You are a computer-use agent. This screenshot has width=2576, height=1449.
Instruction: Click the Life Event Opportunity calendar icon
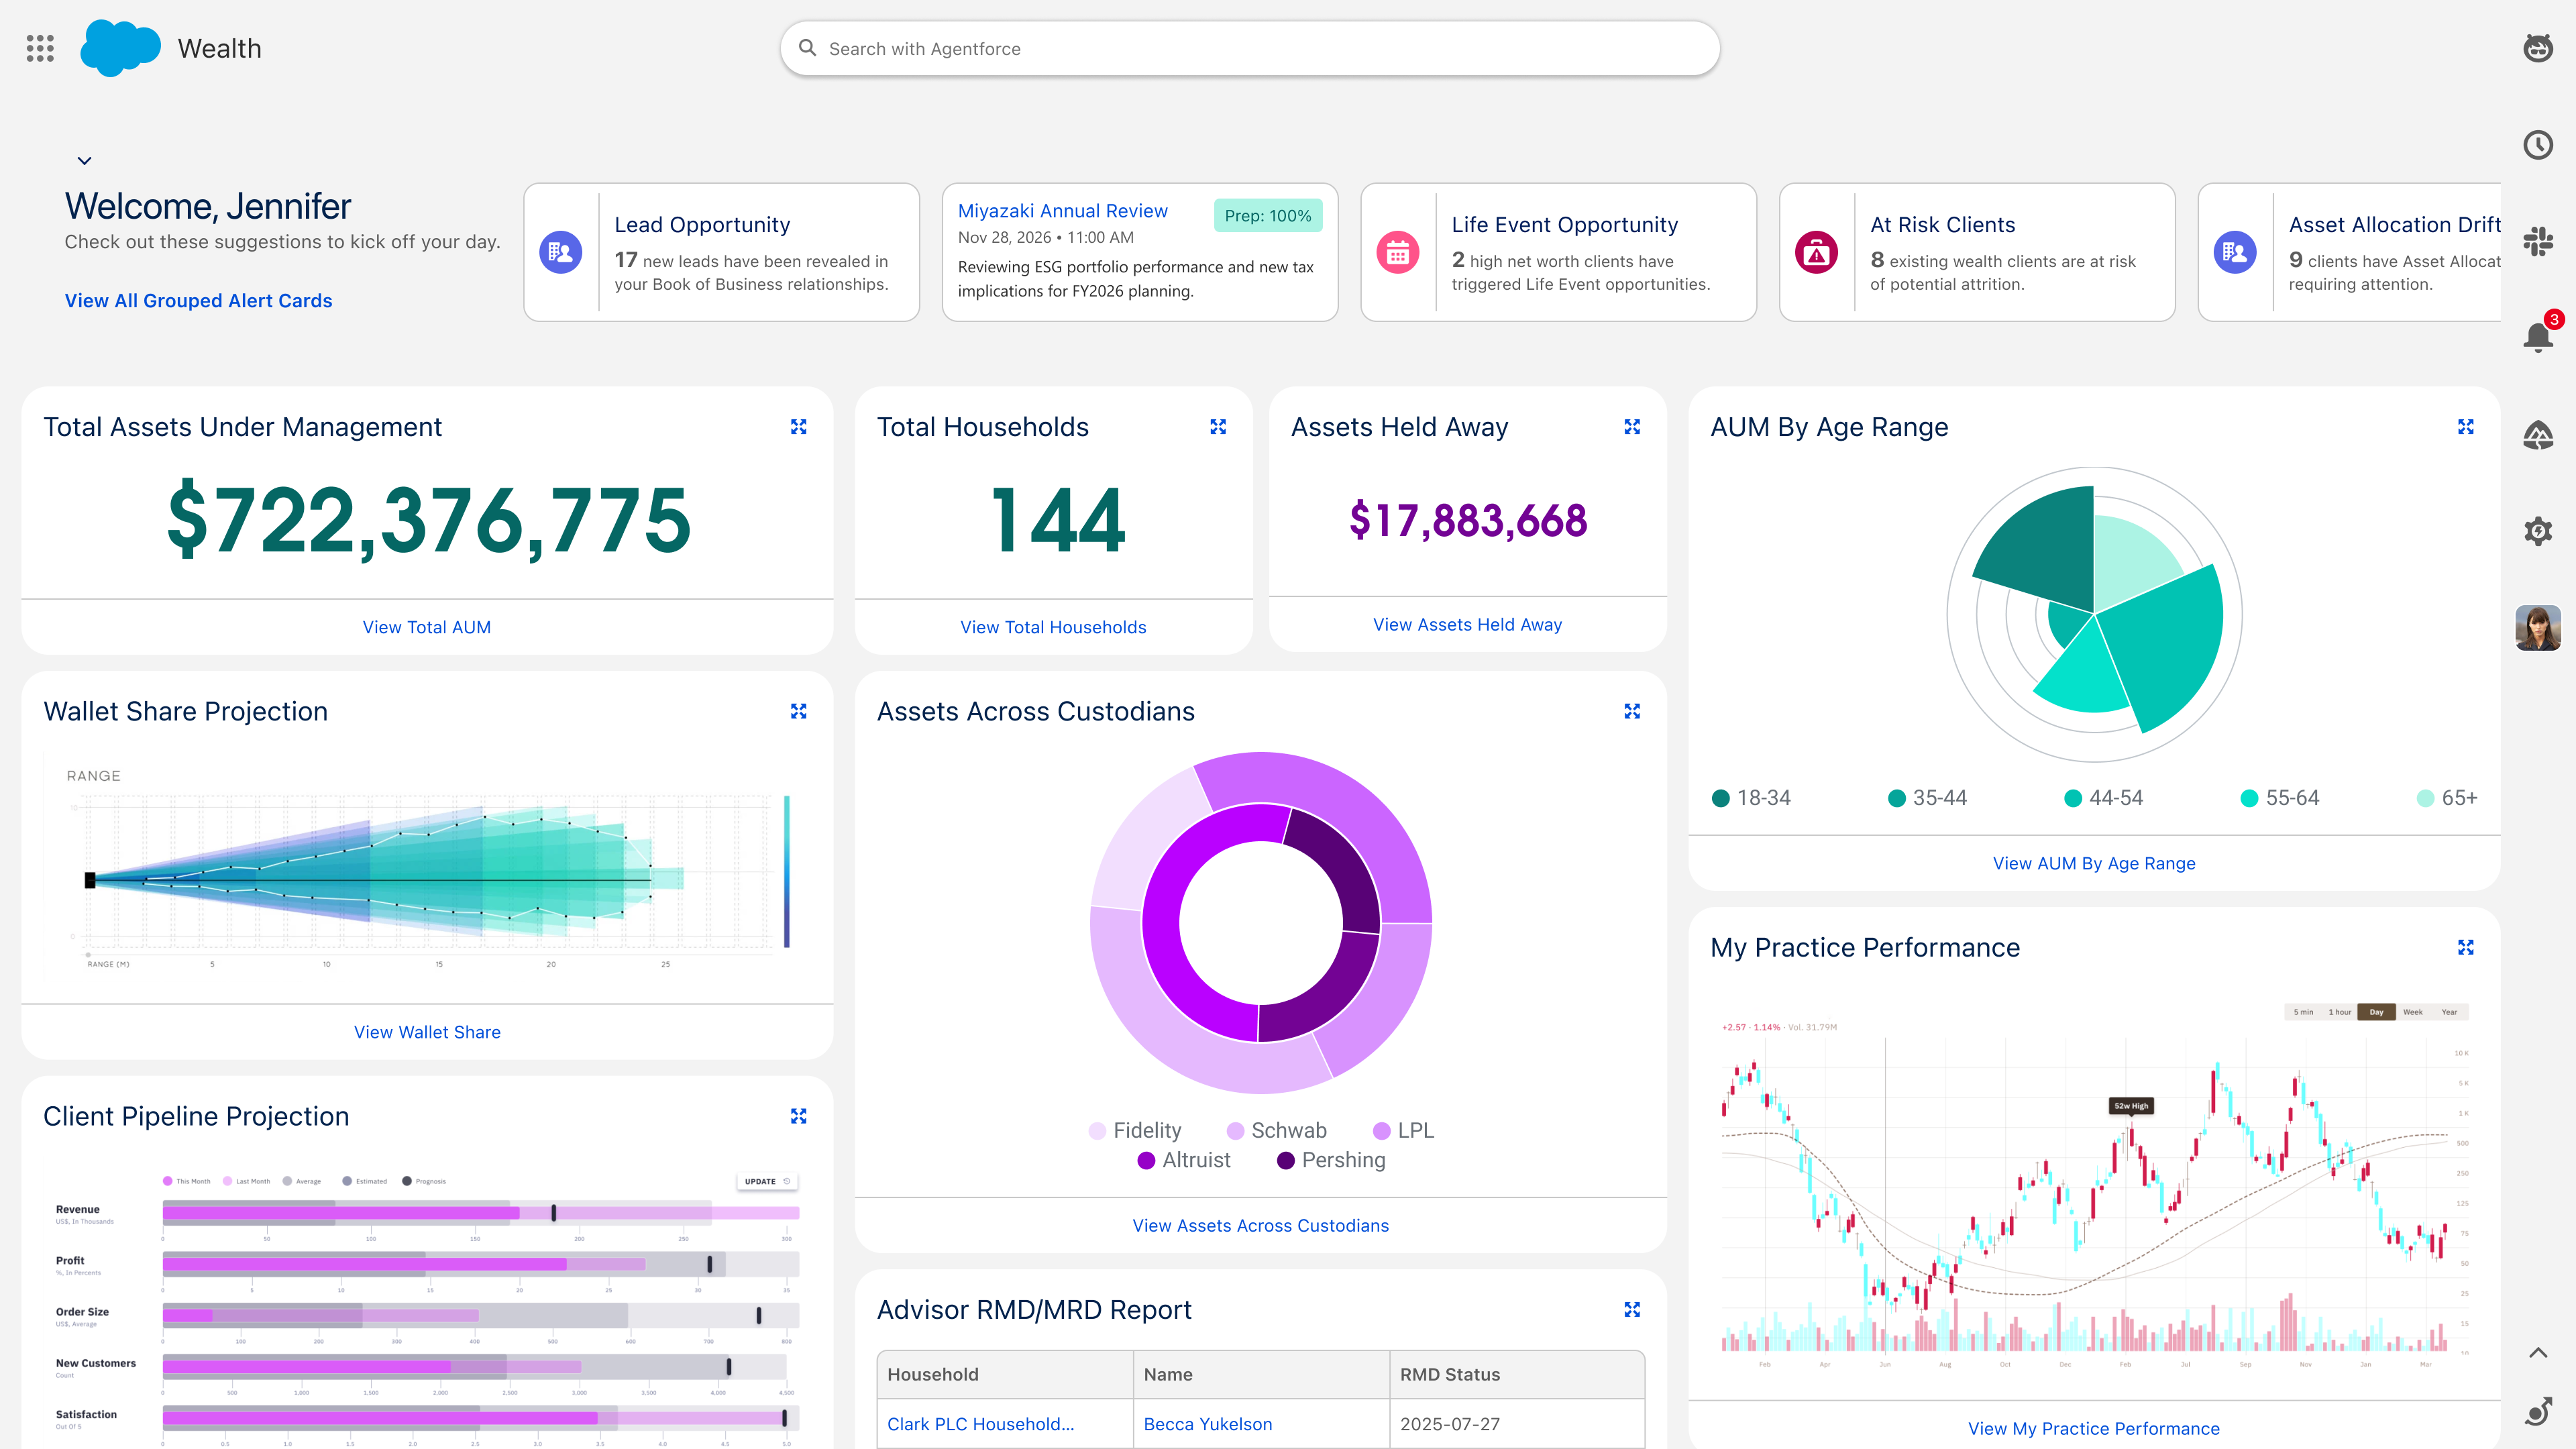(1398, 252)
